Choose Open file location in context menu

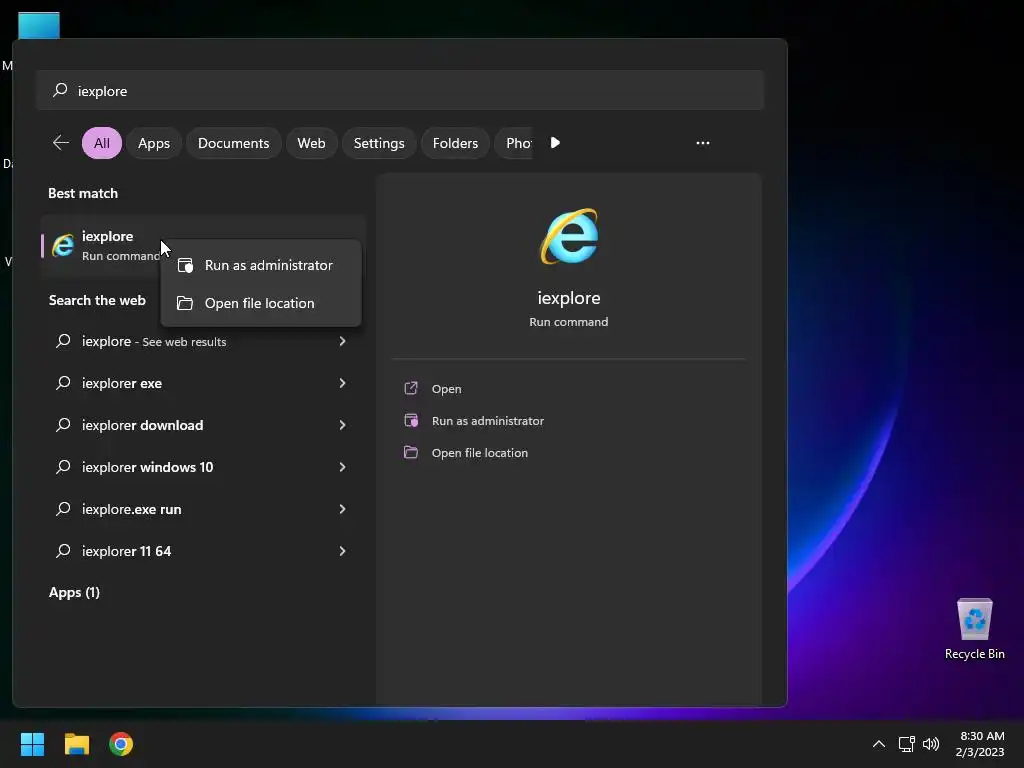(x=261, y=303)
